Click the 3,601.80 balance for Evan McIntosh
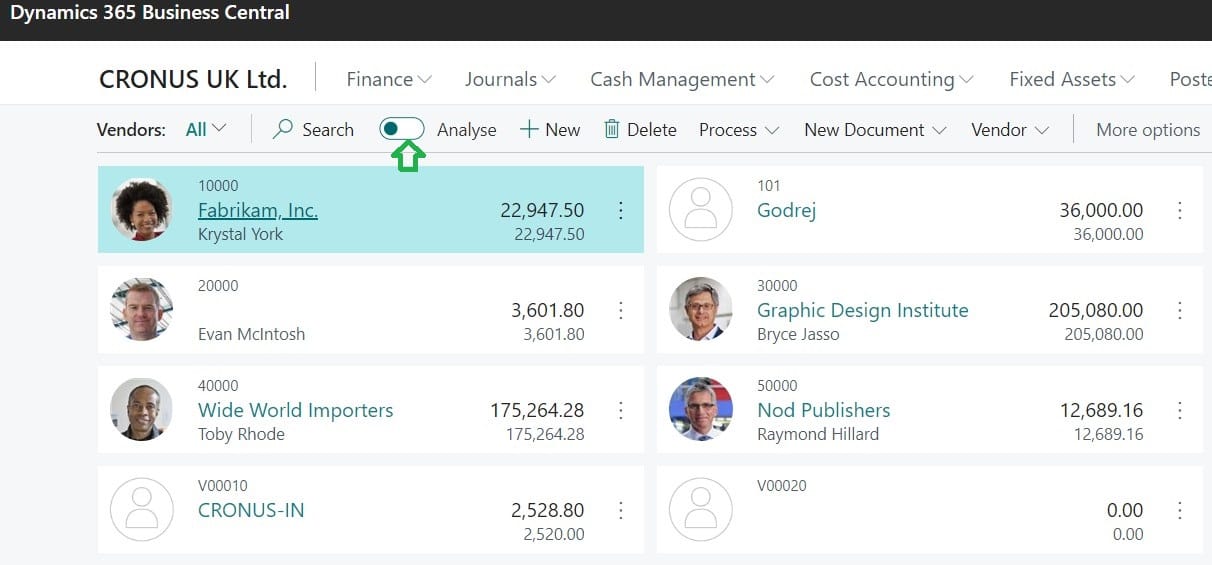1212x565 pixels. pos(548,310)
